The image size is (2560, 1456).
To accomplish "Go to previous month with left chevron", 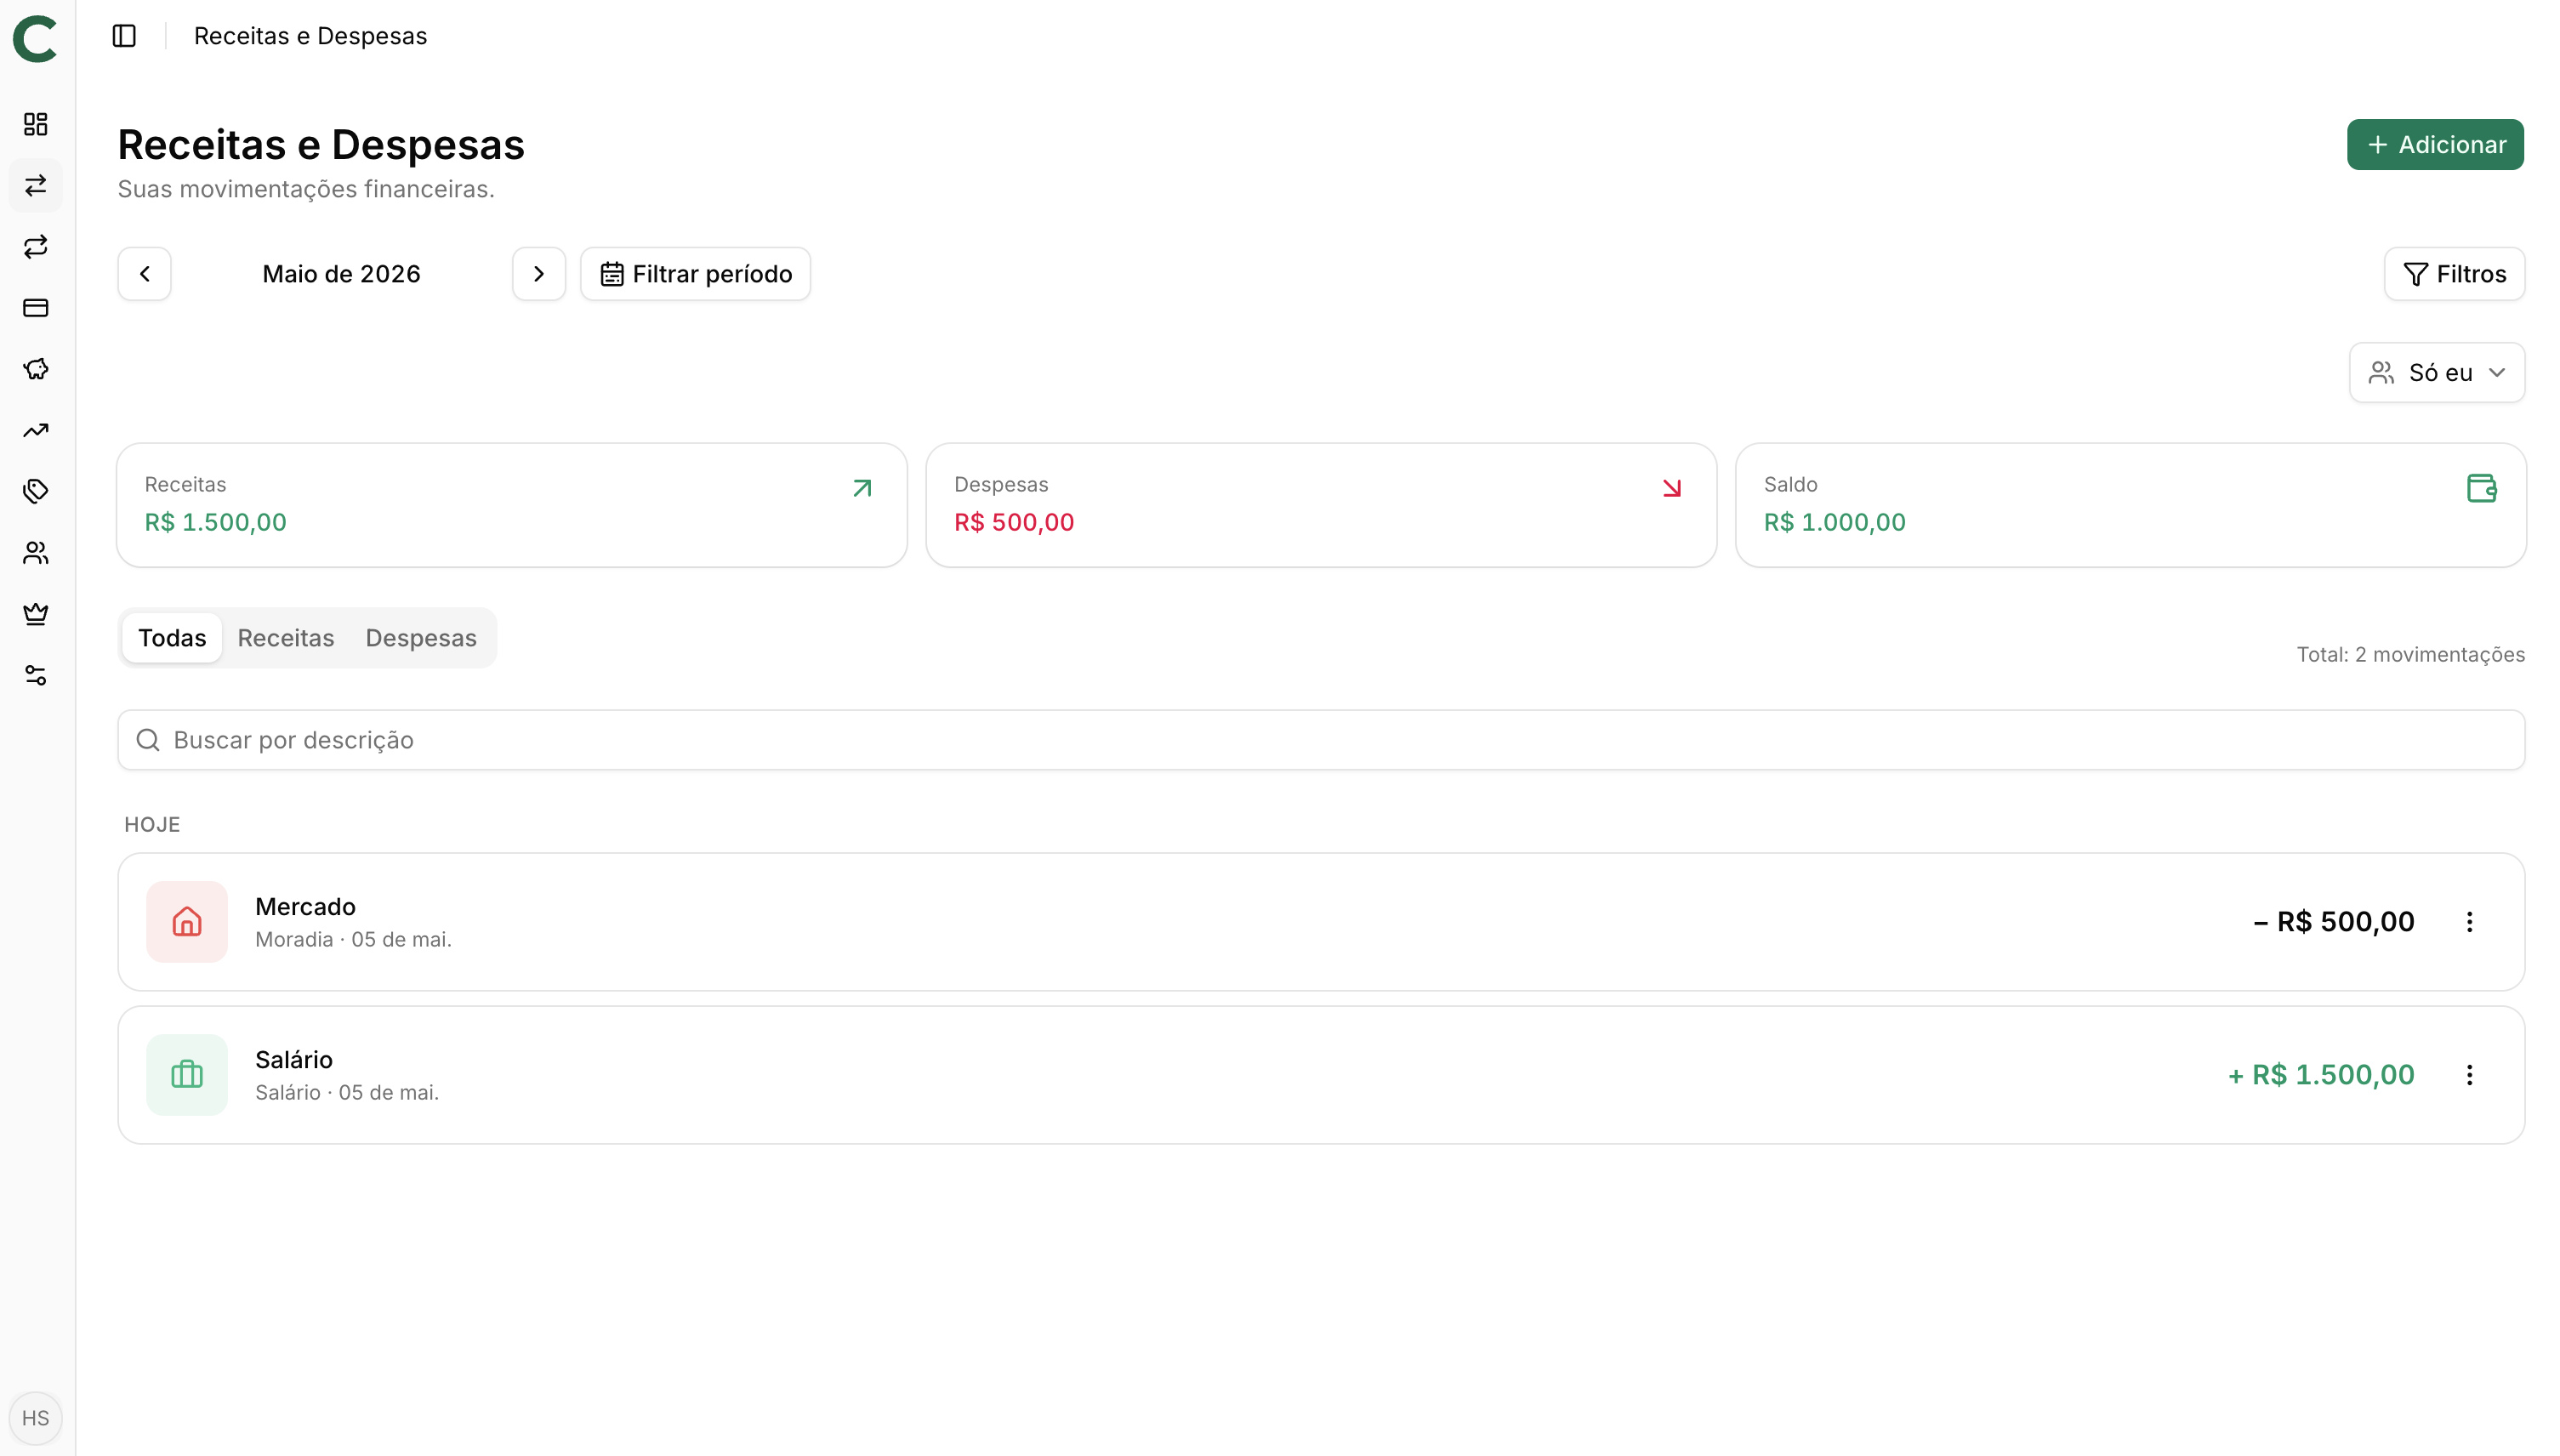I will point(145,274).
